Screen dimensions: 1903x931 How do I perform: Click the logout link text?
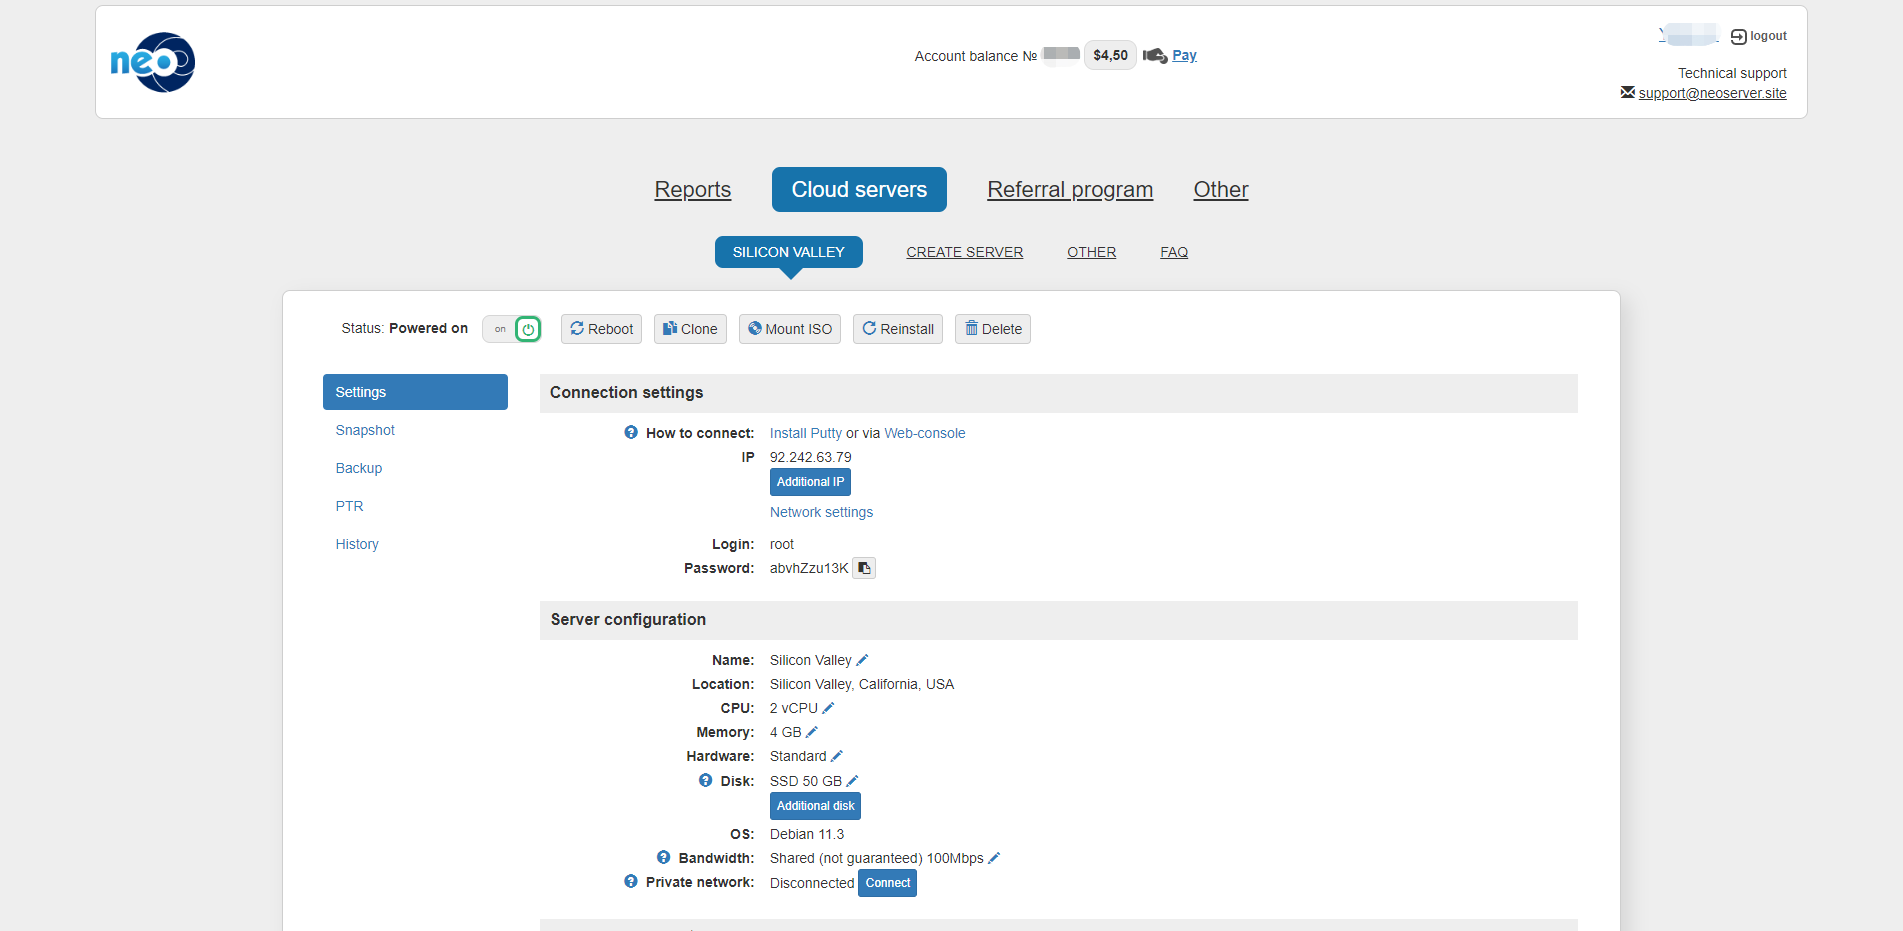click(x=1768, y=36)
